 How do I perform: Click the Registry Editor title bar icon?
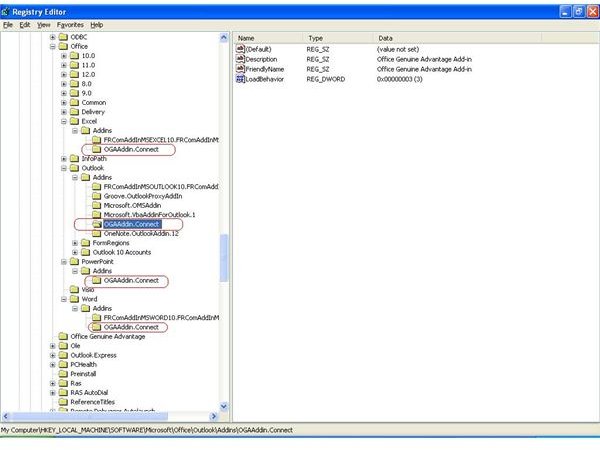(5, 11)
